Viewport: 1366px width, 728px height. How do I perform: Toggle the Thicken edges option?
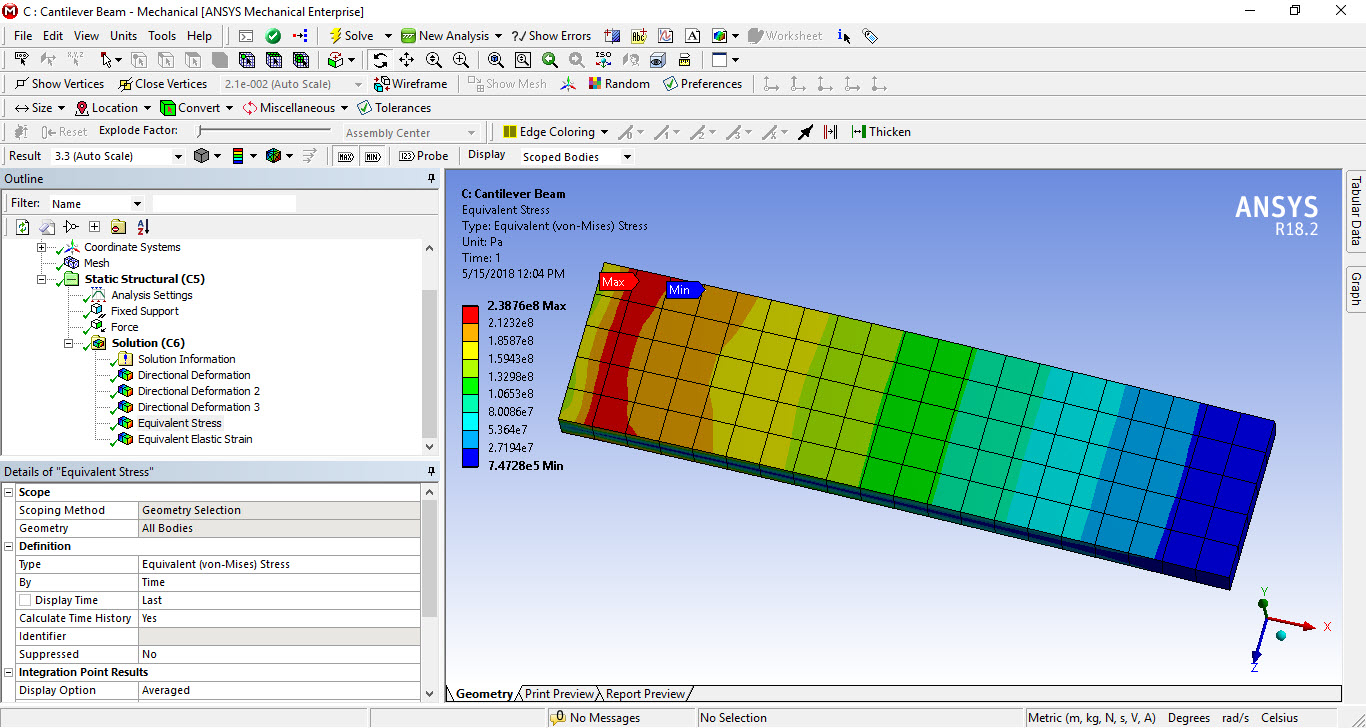coord(881,132)
